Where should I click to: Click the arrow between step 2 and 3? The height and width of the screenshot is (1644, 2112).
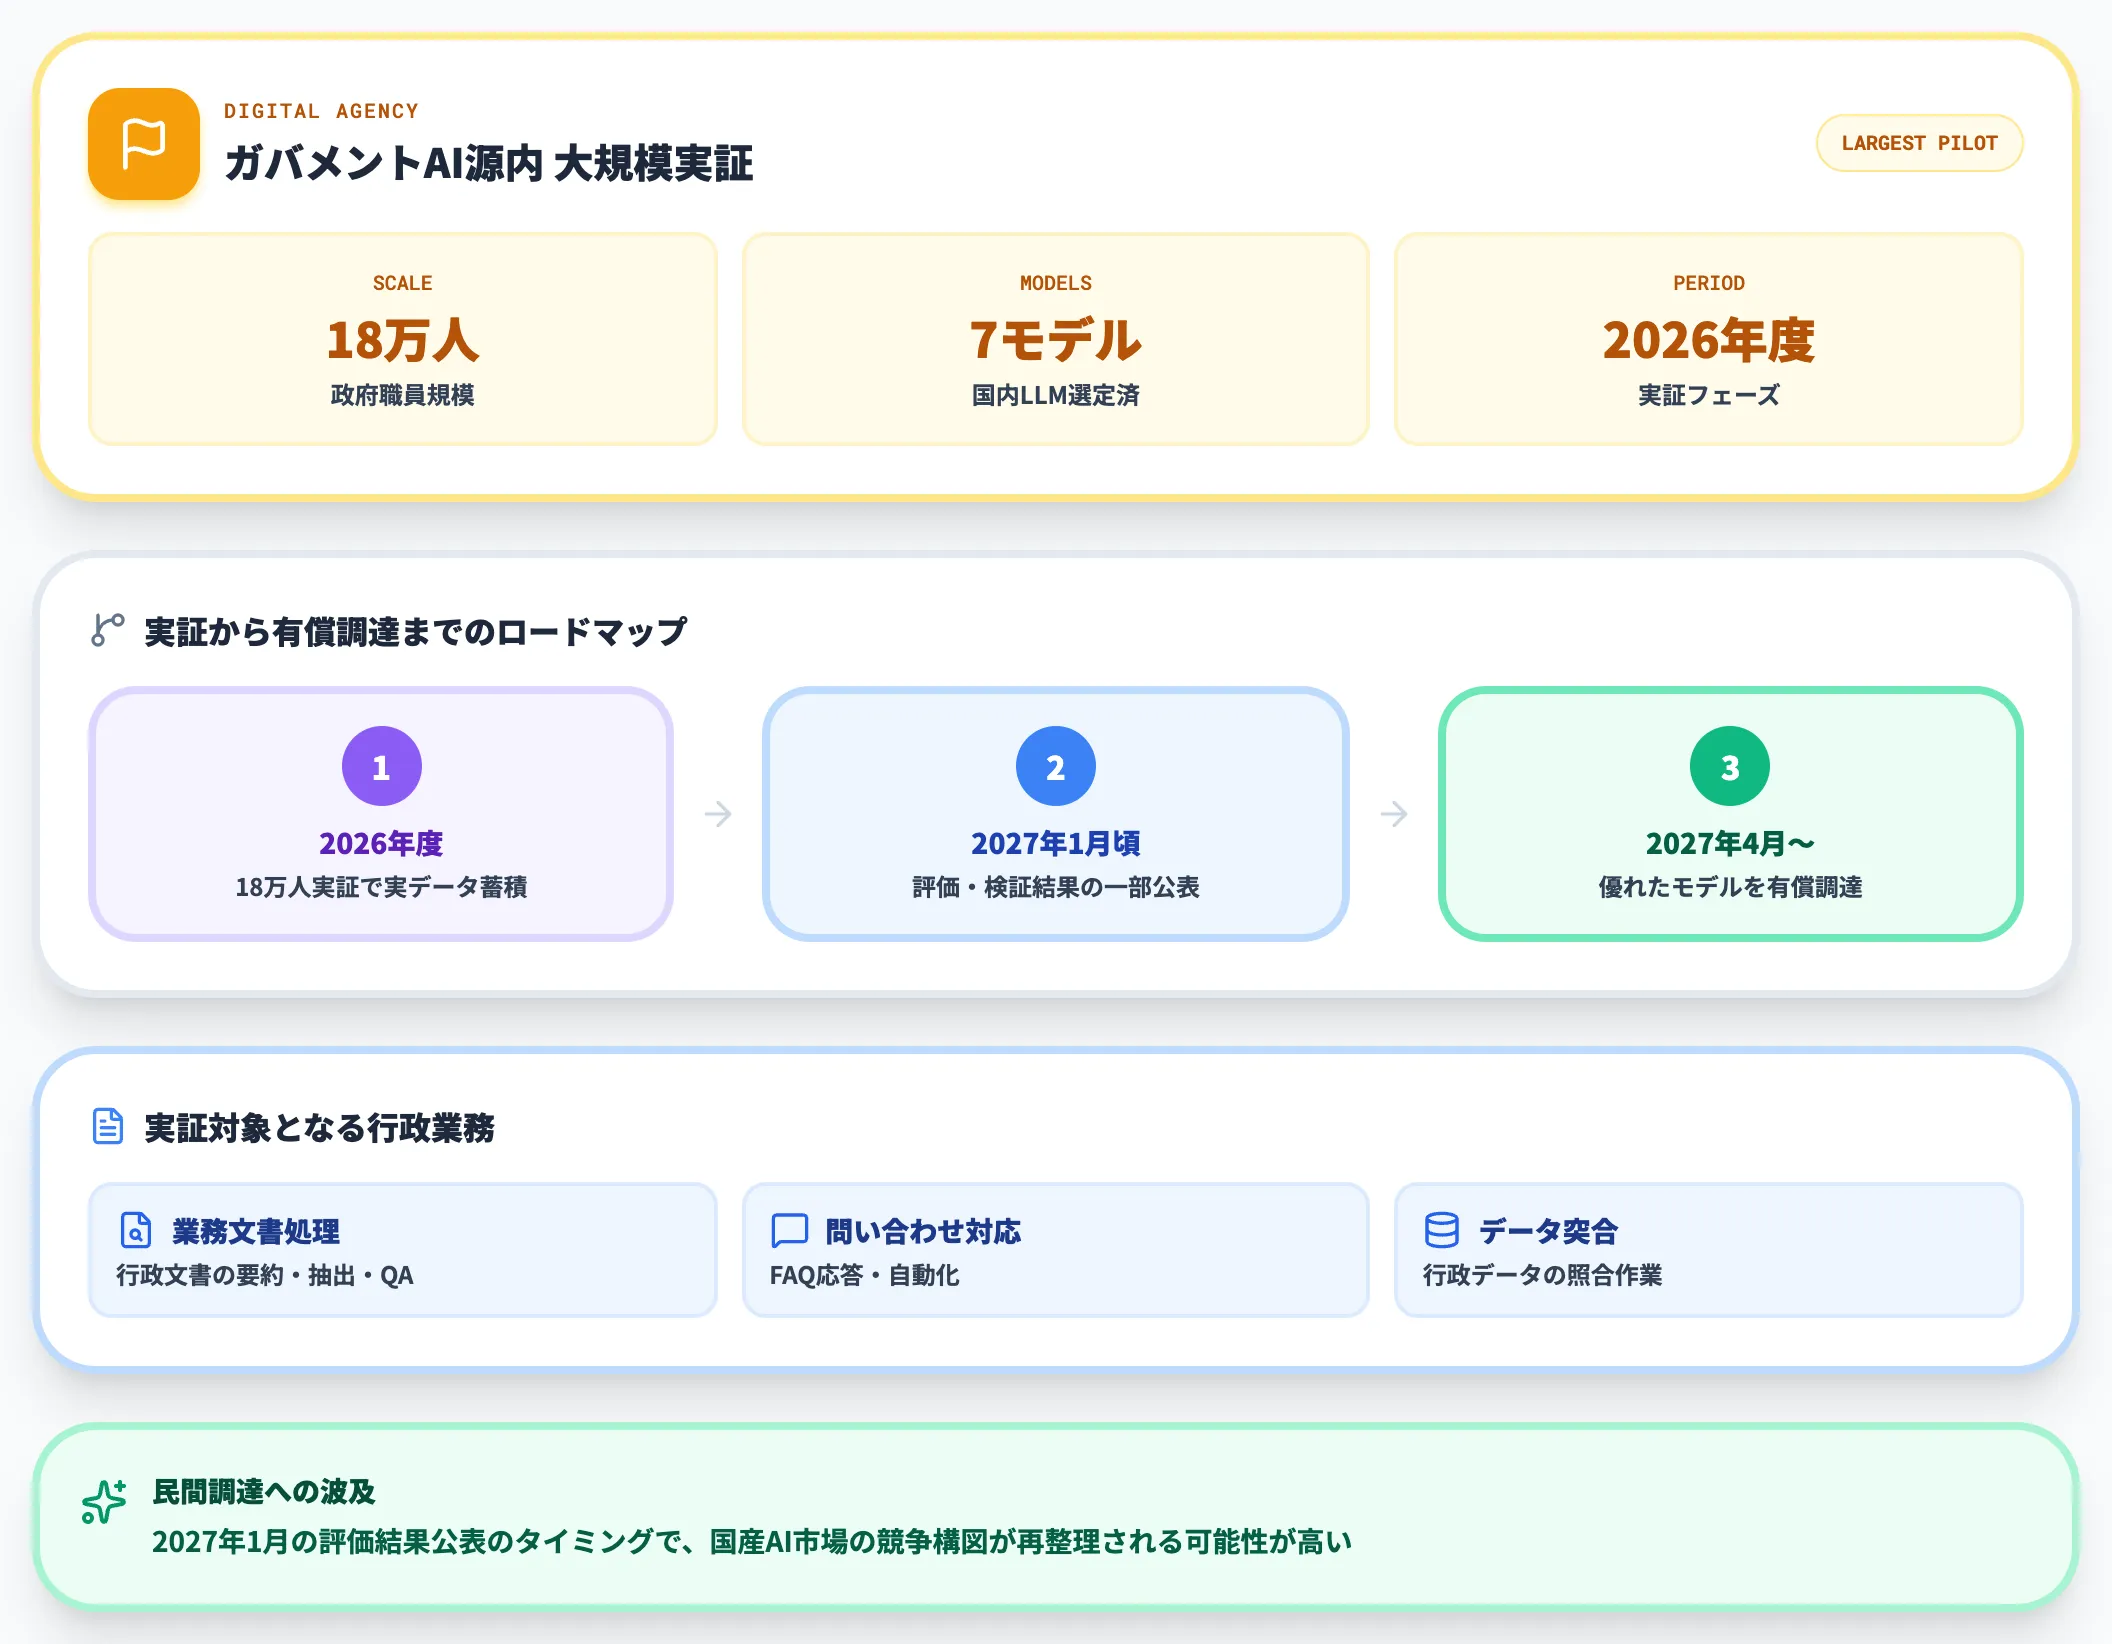point(1394,814)
